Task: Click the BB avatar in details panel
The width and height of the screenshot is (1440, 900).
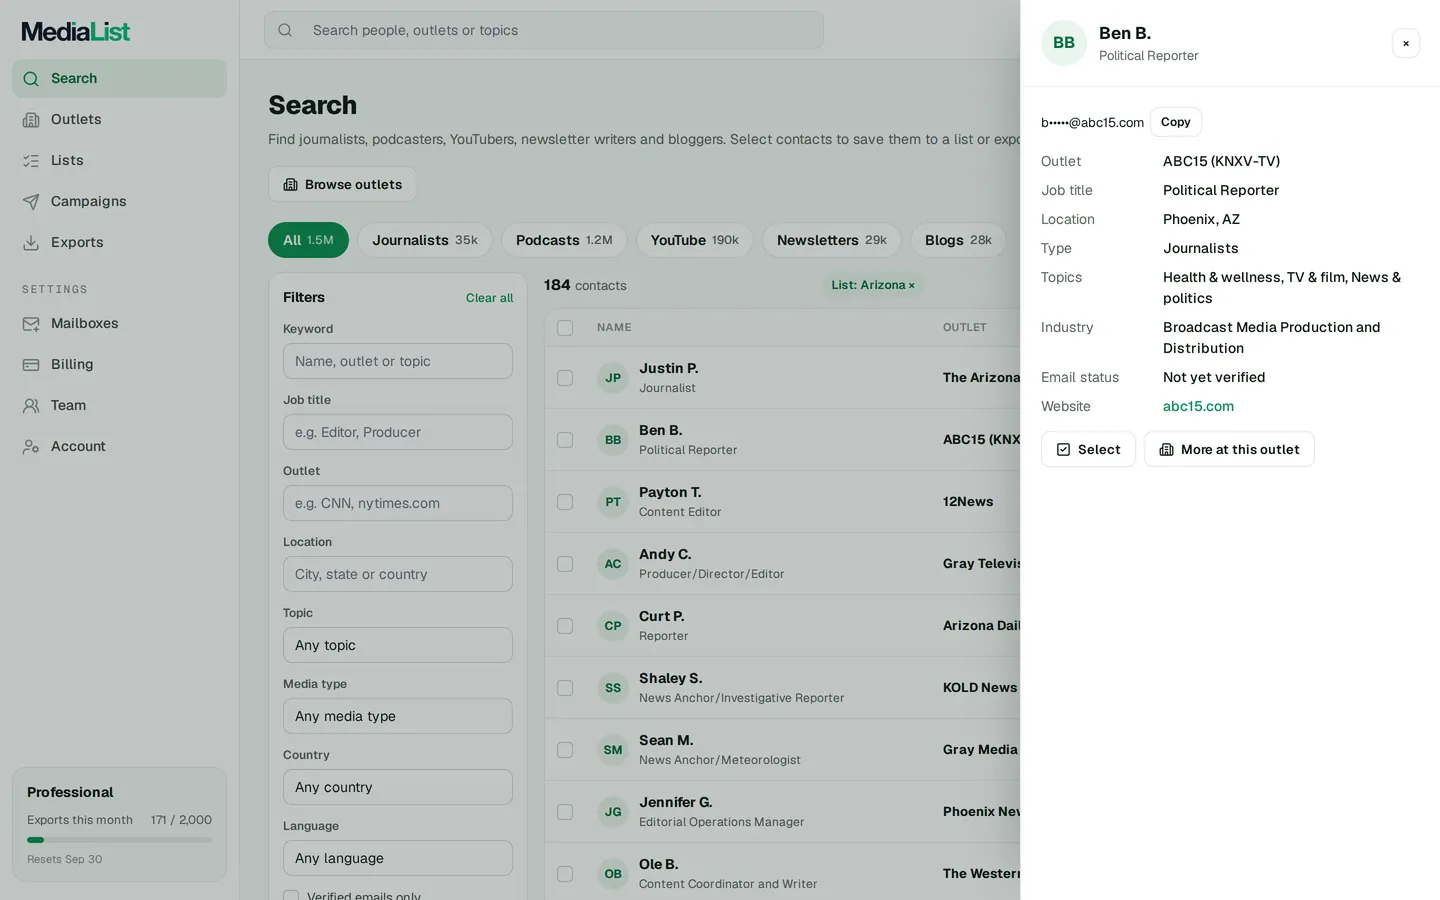Action: pos(1064,43)
